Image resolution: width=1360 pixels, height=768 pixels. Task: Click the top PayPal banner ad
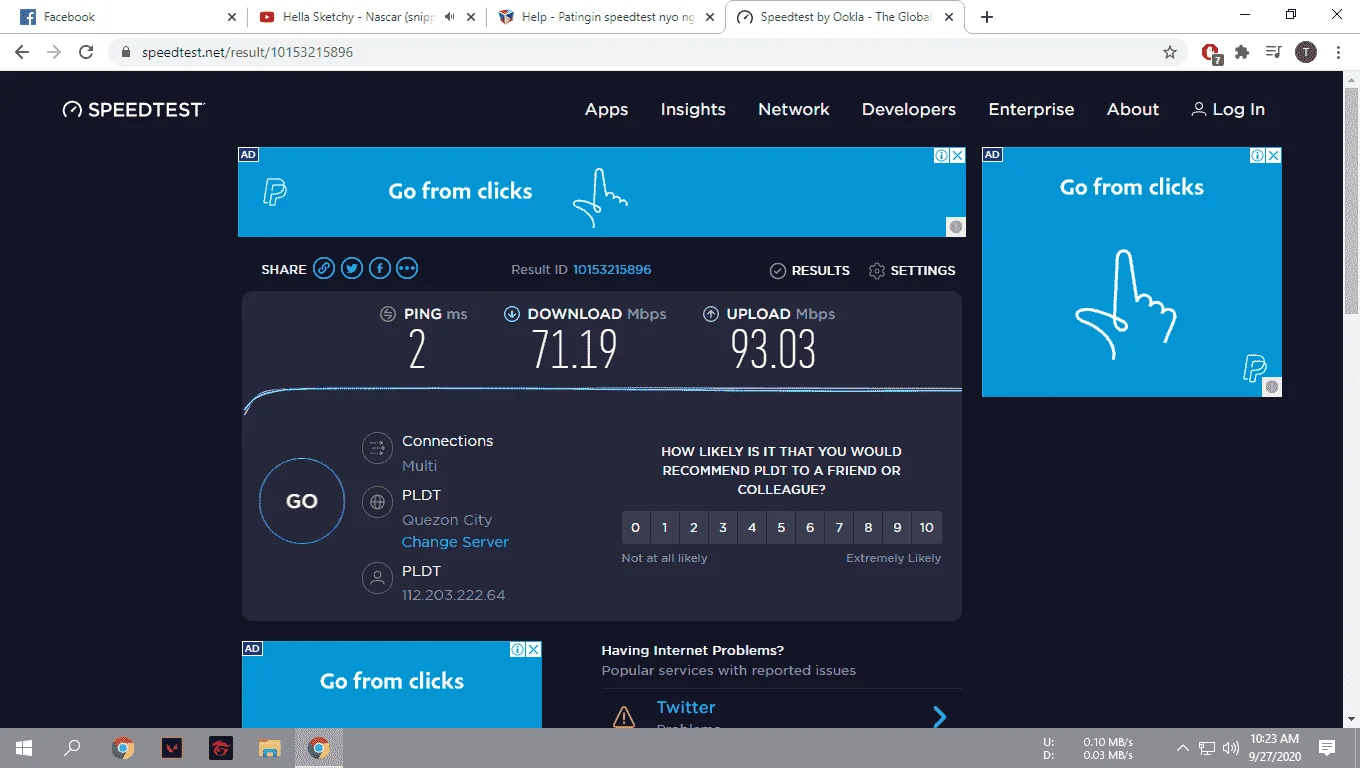(x=602, y=192)
